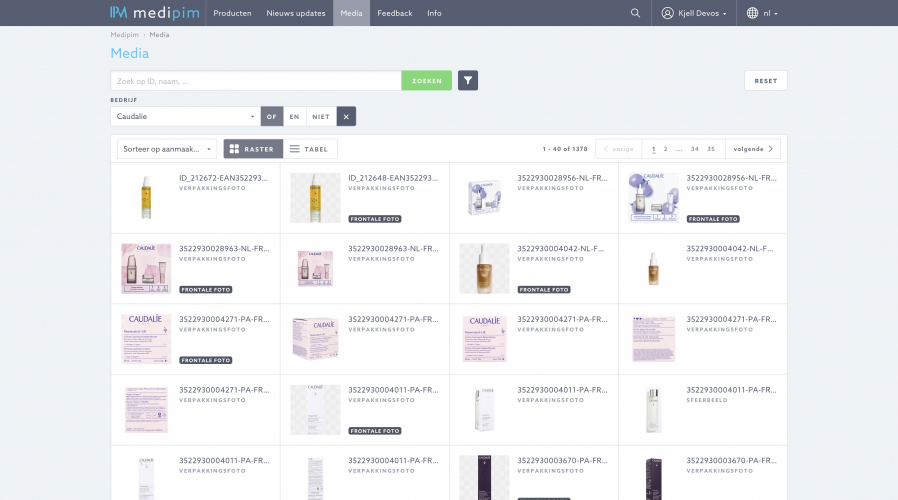
Task: Click the Medipim breadcrumb link
Action: 124,35
